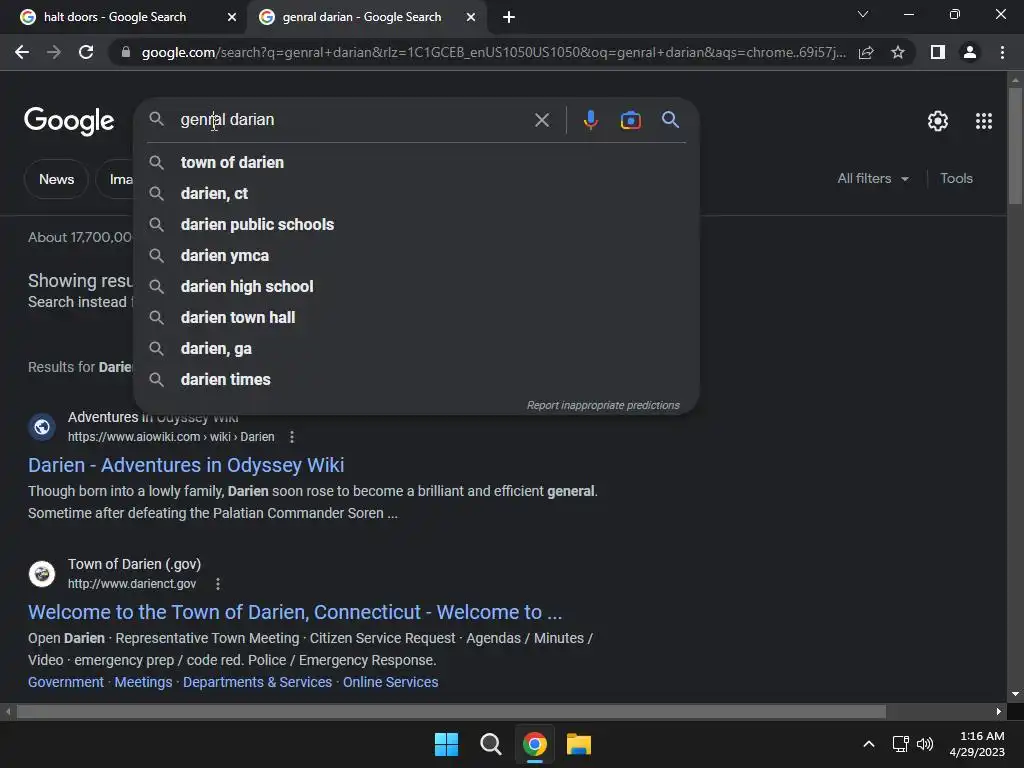Switch to halt doors tab

115,17
